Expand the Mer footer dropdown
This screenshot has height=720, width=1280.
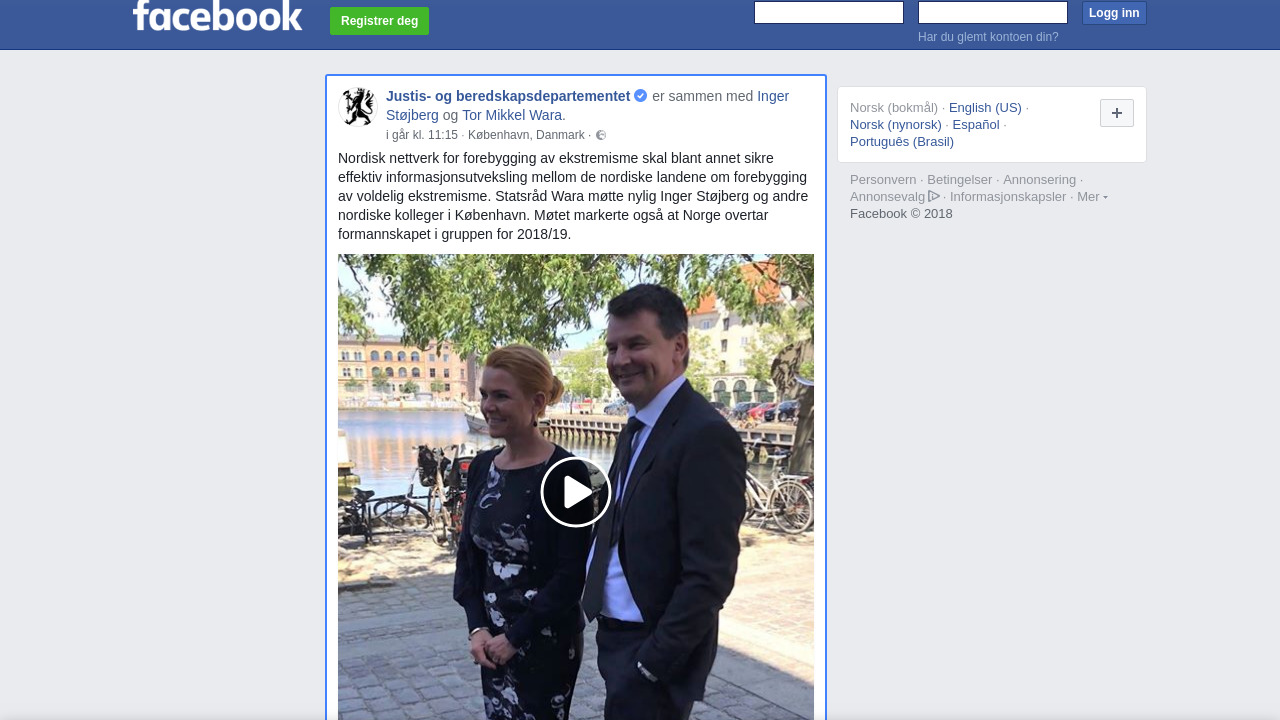pos(1092,197)
